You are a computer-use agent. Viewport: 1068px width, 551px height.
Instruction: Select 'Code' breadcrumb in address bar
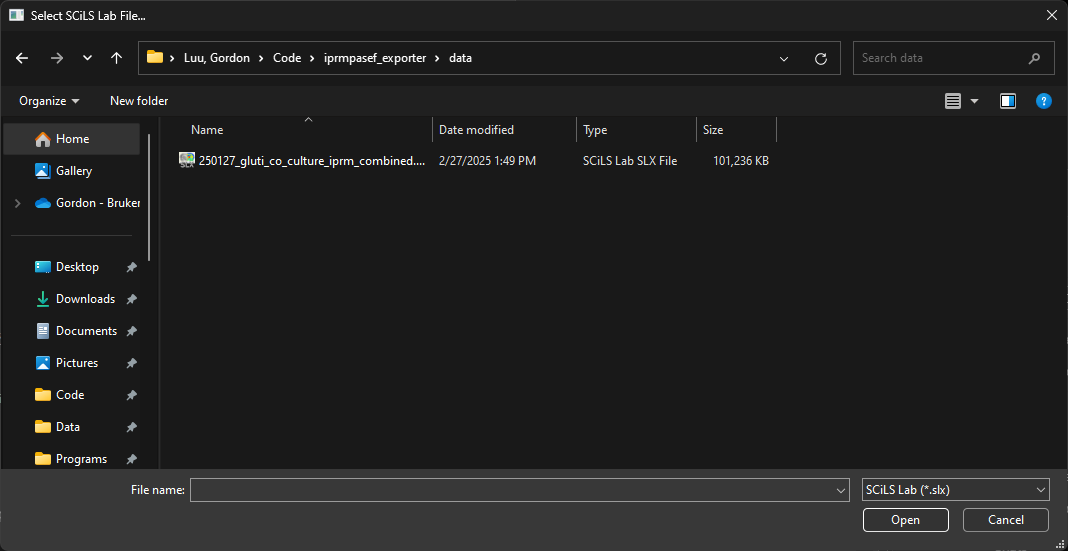click(x=287, y=58)
